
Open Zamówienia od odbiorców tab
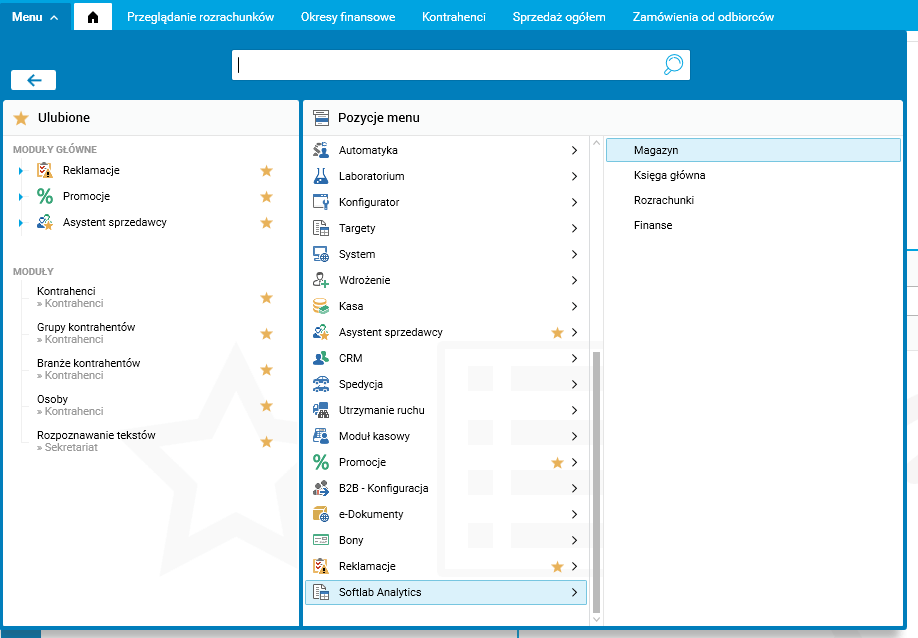click(703, 17)
